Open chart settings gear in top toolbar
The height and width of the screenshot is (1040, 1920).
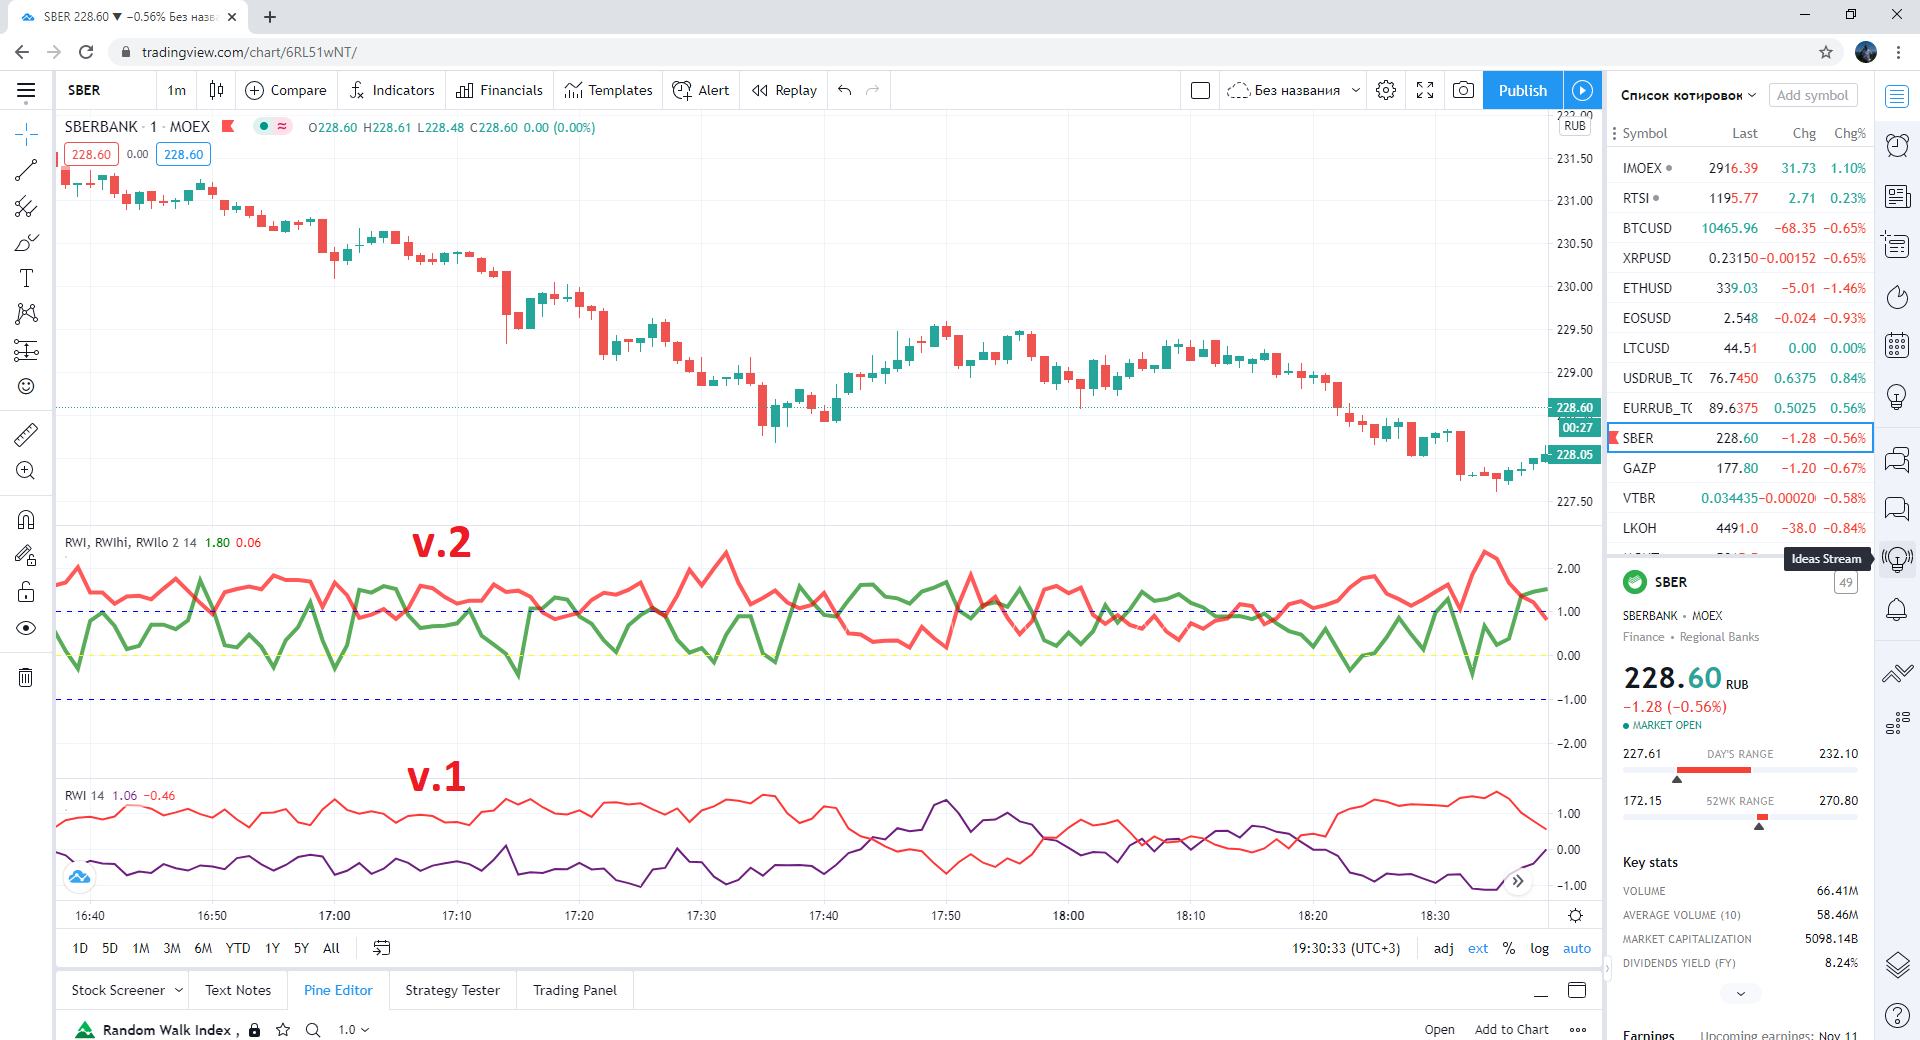click(x=1386, y=90)
